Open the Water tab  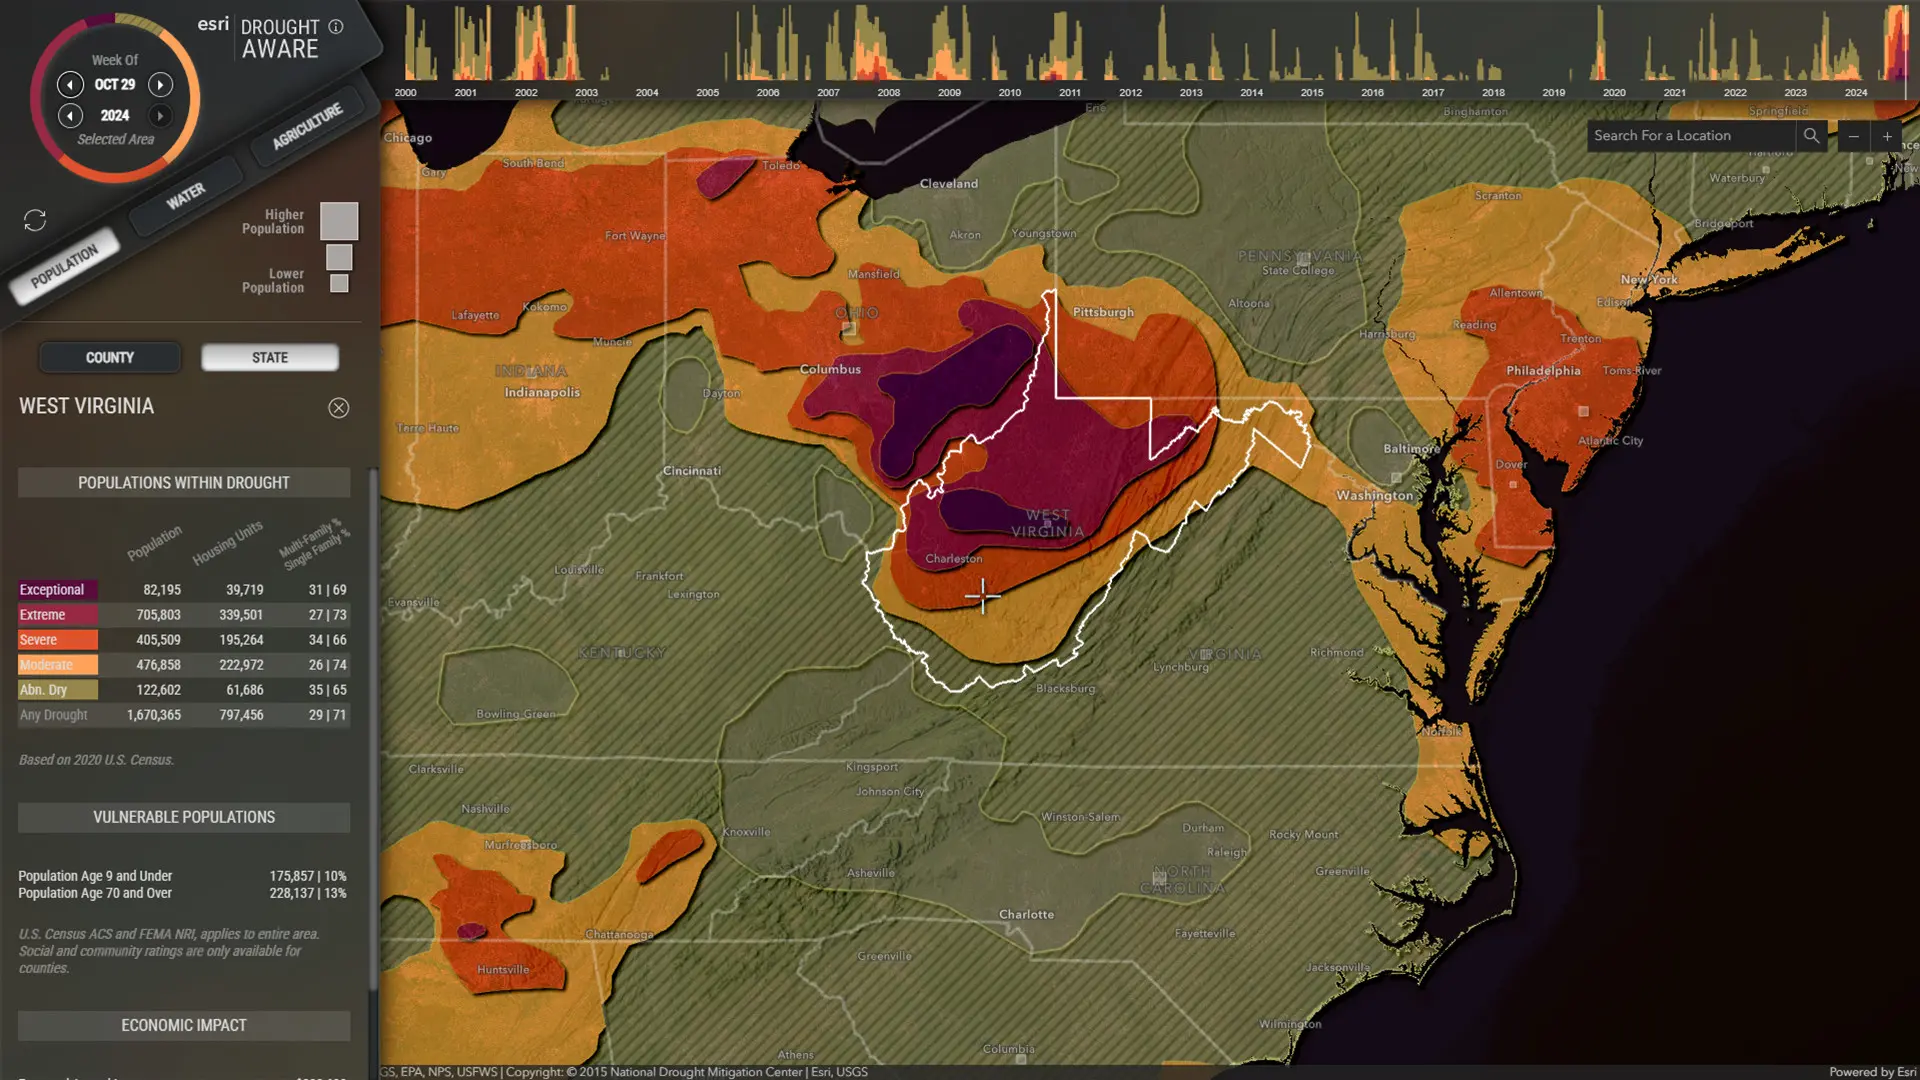[x=186, y=196]
